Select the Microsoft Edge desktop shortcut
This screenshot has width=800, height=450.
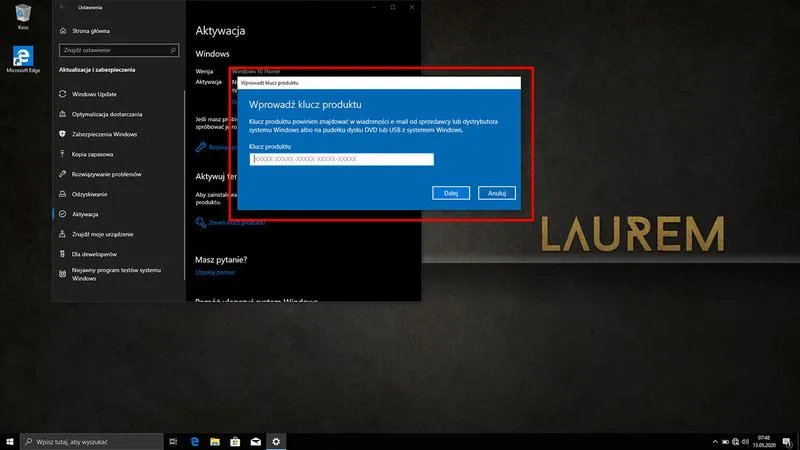point(23,59)
